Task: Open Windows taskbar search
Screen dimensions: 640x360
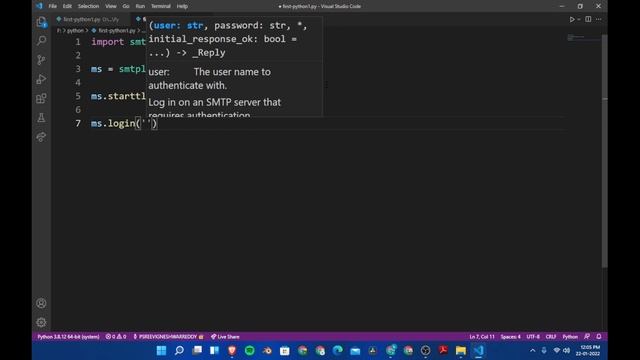Action: click(x=179, y=350)
